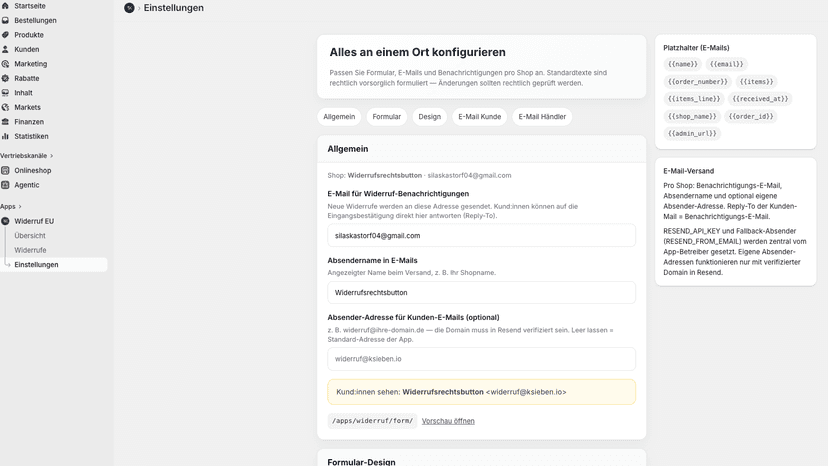Click the {{email}} placeholder chip
828x466 pixels.
click(x=727, y=64)
